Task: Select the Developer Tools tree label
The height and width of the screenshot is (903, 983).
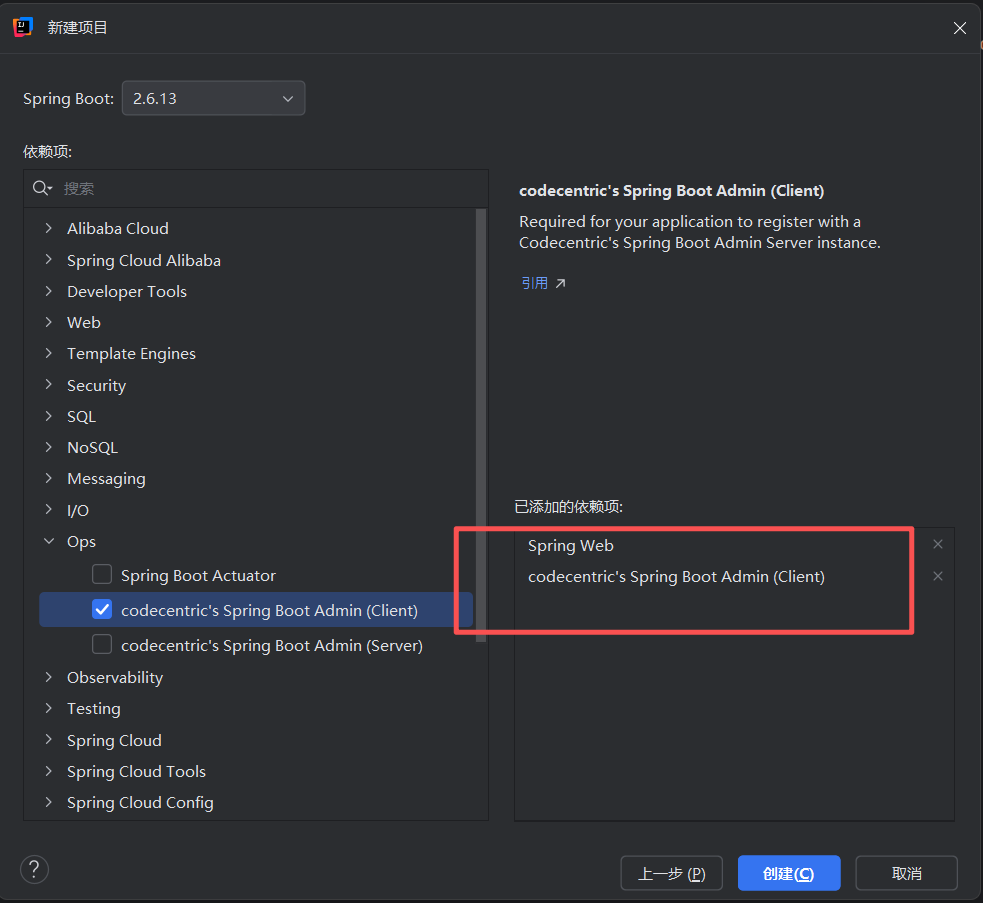Action: (127, 292)
